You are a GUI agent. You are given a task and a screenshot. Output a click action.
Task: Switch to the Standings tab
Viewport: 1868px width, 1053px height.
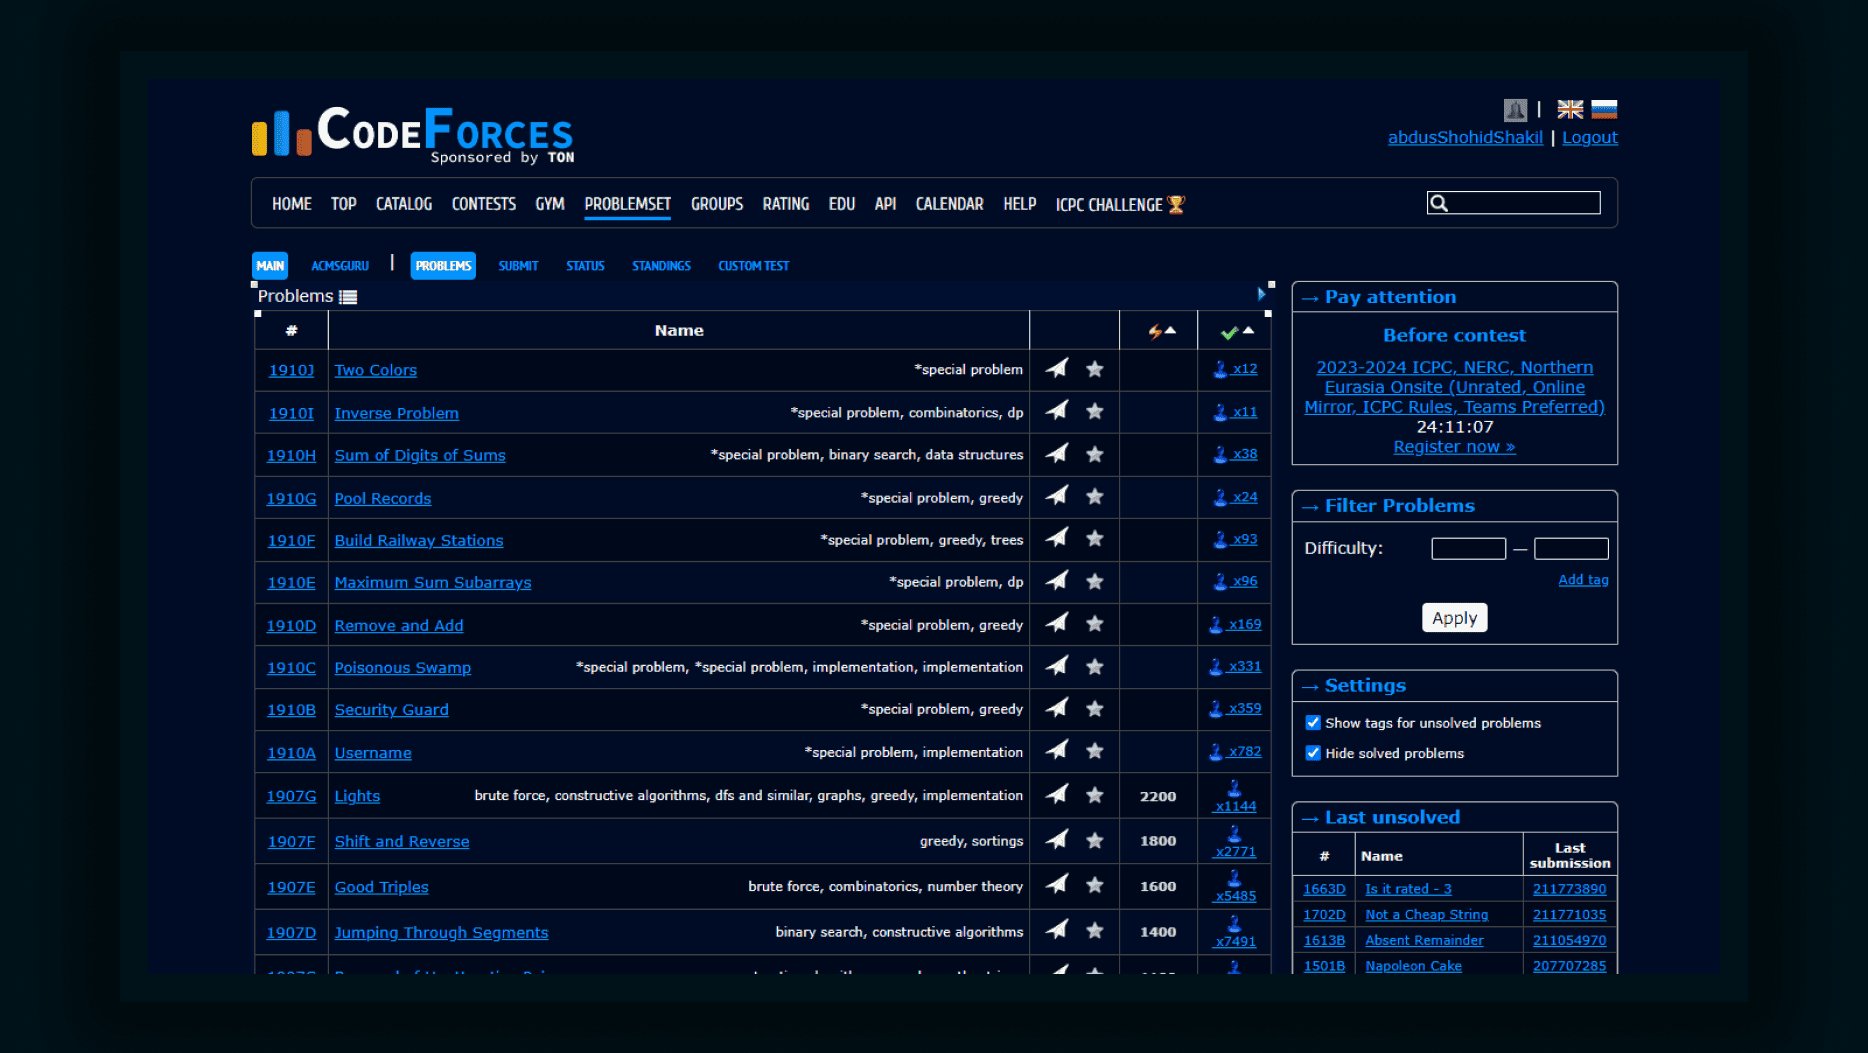[661, 266]
